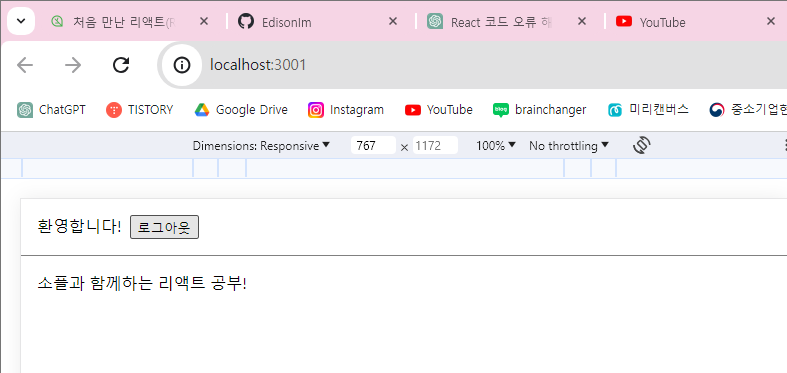Switch to the YouTube tab
The height and width of the screenshot is (373, 787).
pos(697,22)
